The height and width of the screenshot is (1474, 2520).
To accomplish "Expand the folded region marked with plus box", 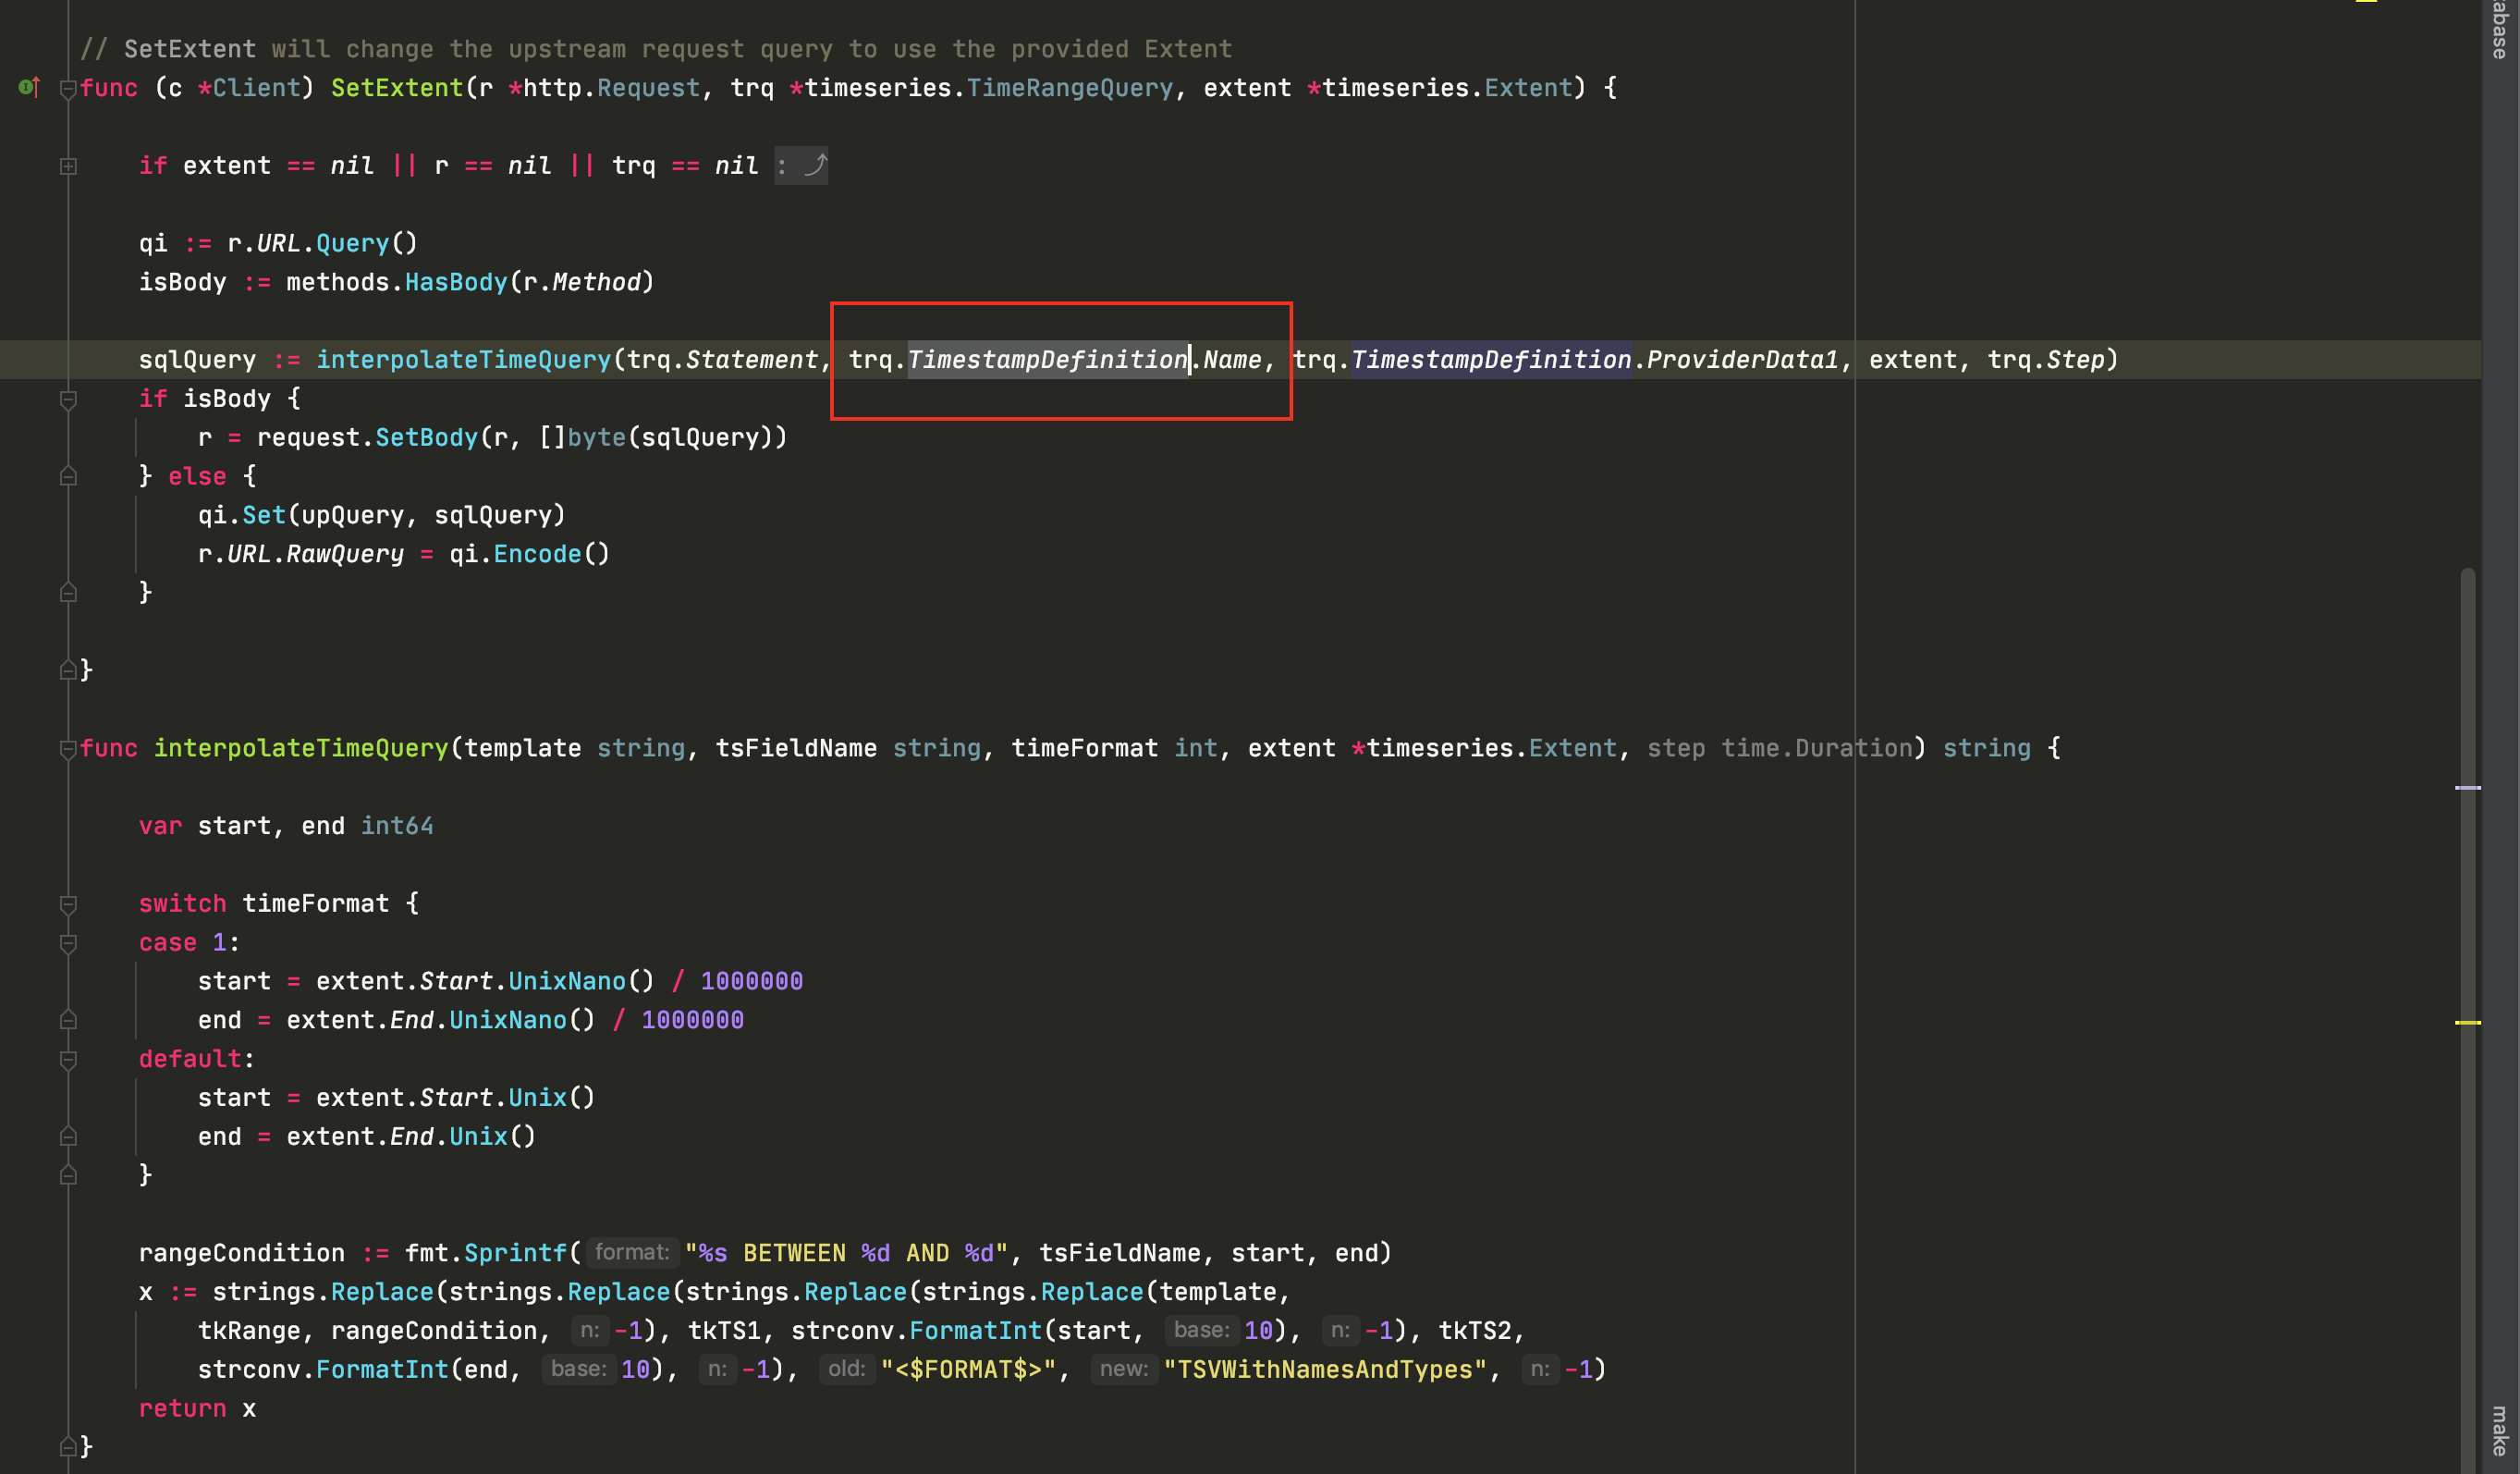I will pyautogui.click(x=68, y=166).
